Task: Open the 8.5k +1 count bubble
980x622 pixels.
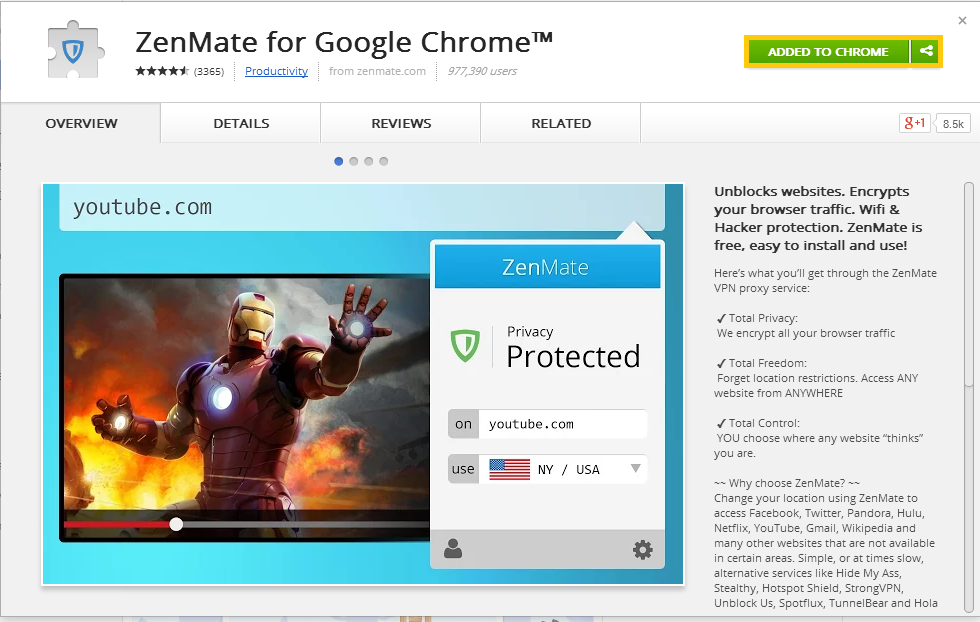Action: click(x=952, y=124)
